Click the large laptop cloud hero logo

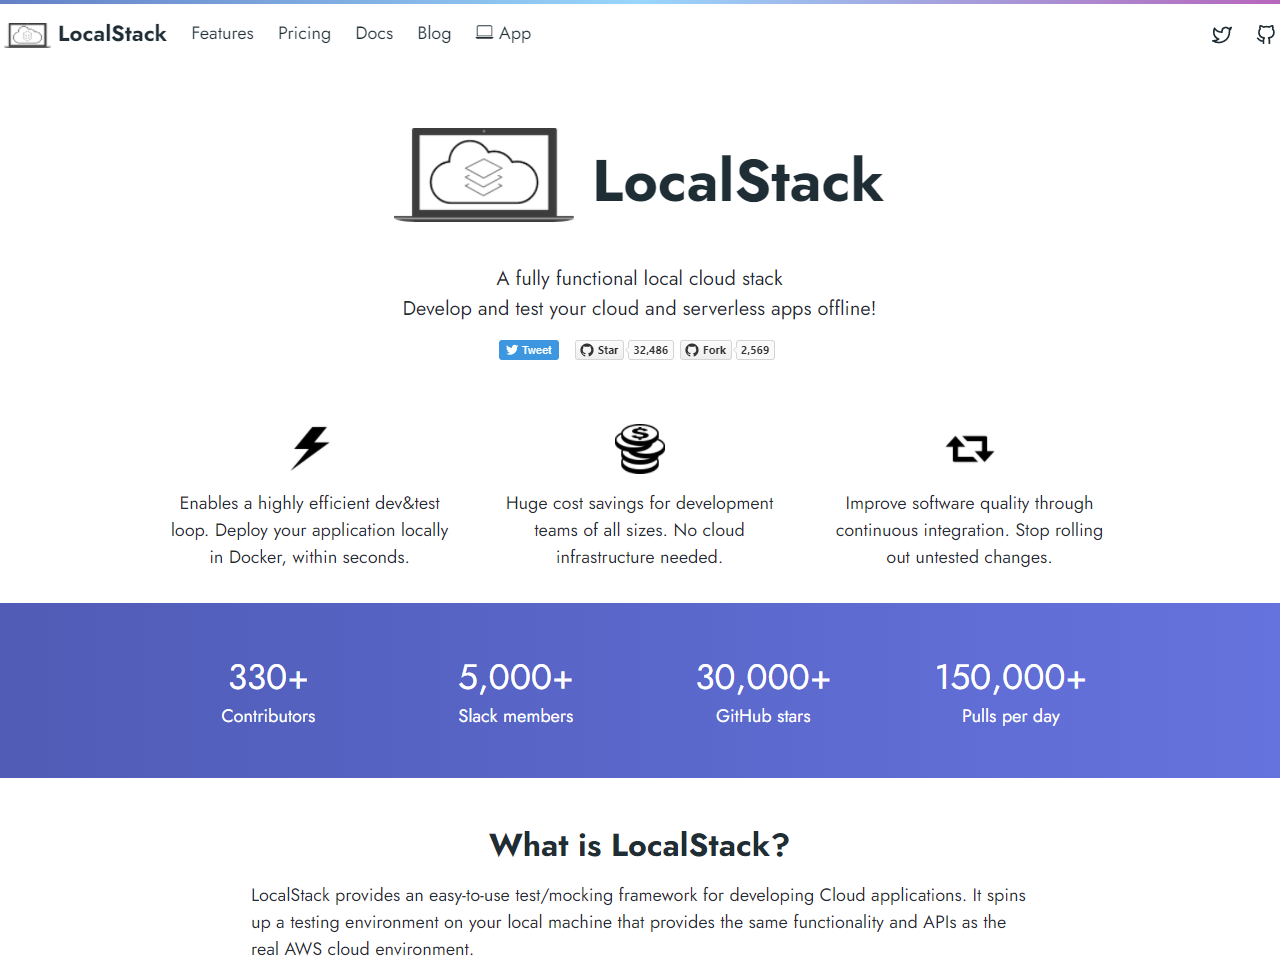(484, 175)
